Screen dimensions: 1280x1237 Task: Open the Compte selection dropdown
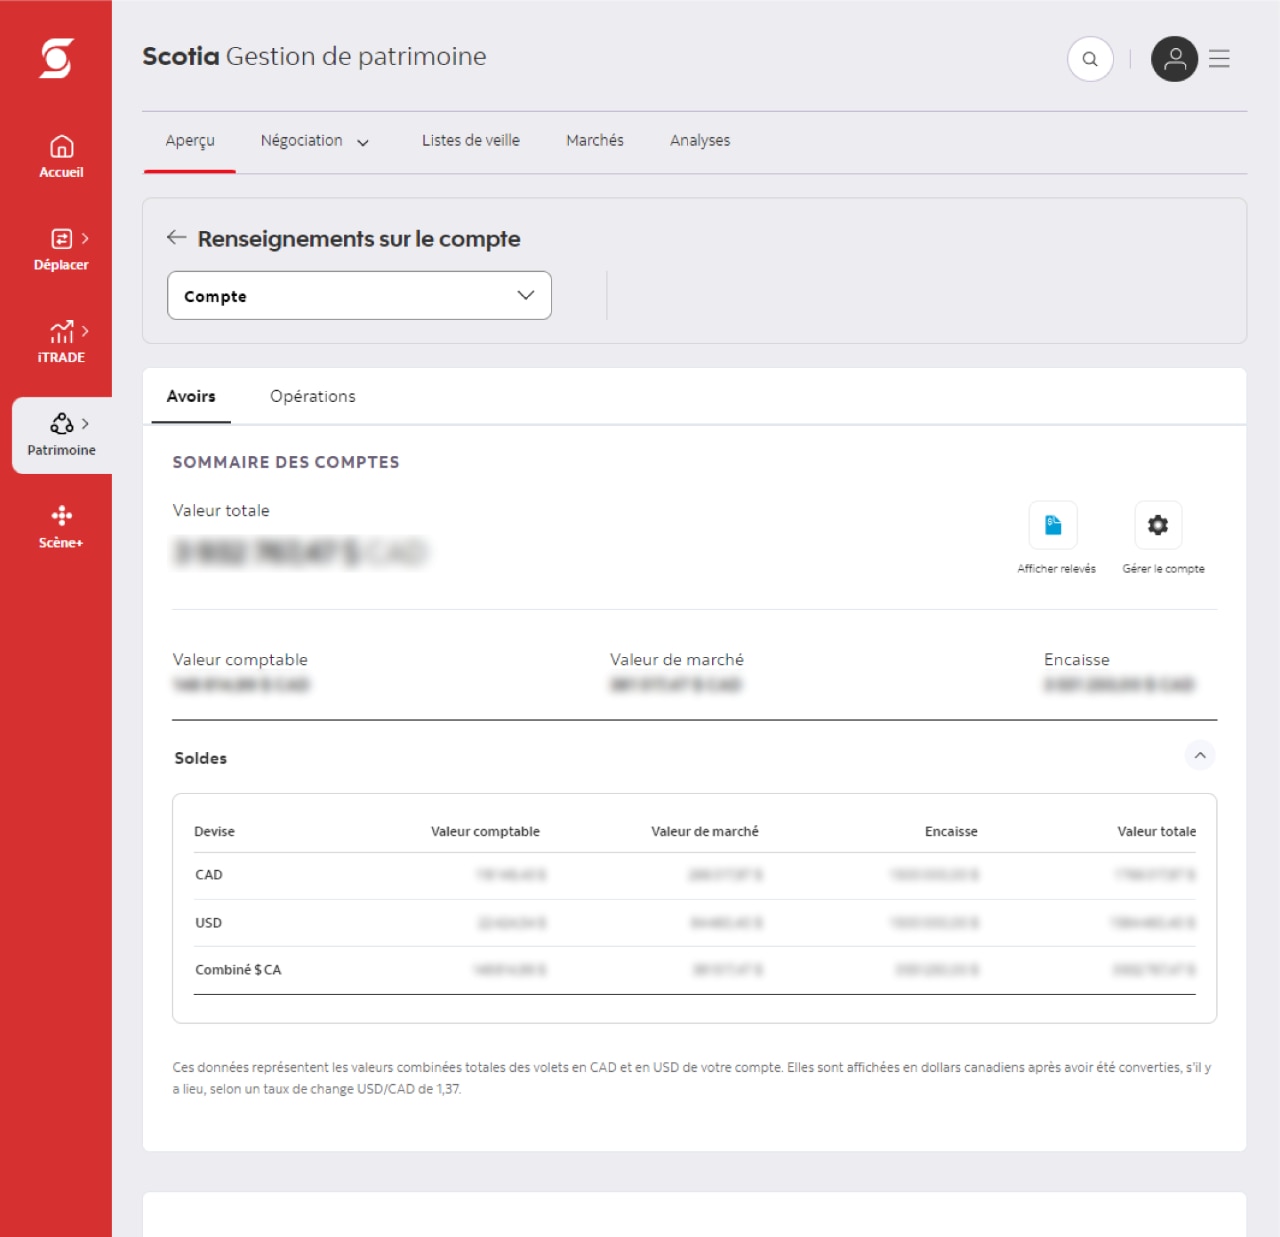coord(359,295)
